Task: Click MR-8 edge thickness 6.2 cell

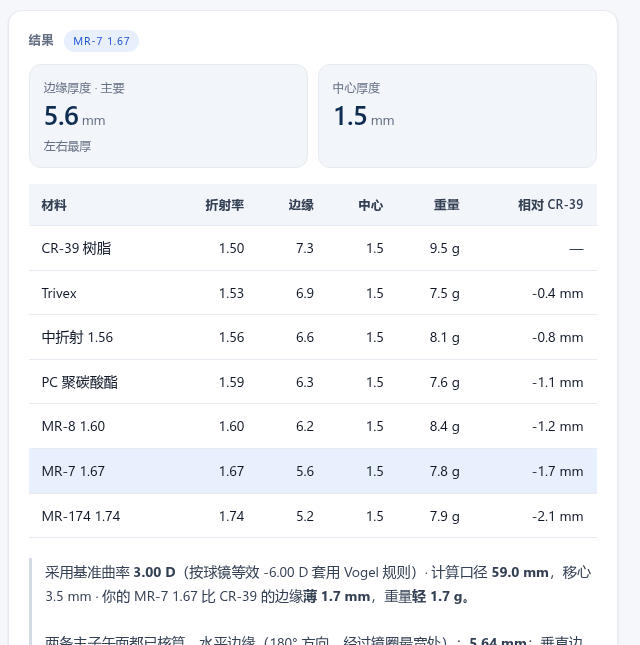Action: [305, 426]
